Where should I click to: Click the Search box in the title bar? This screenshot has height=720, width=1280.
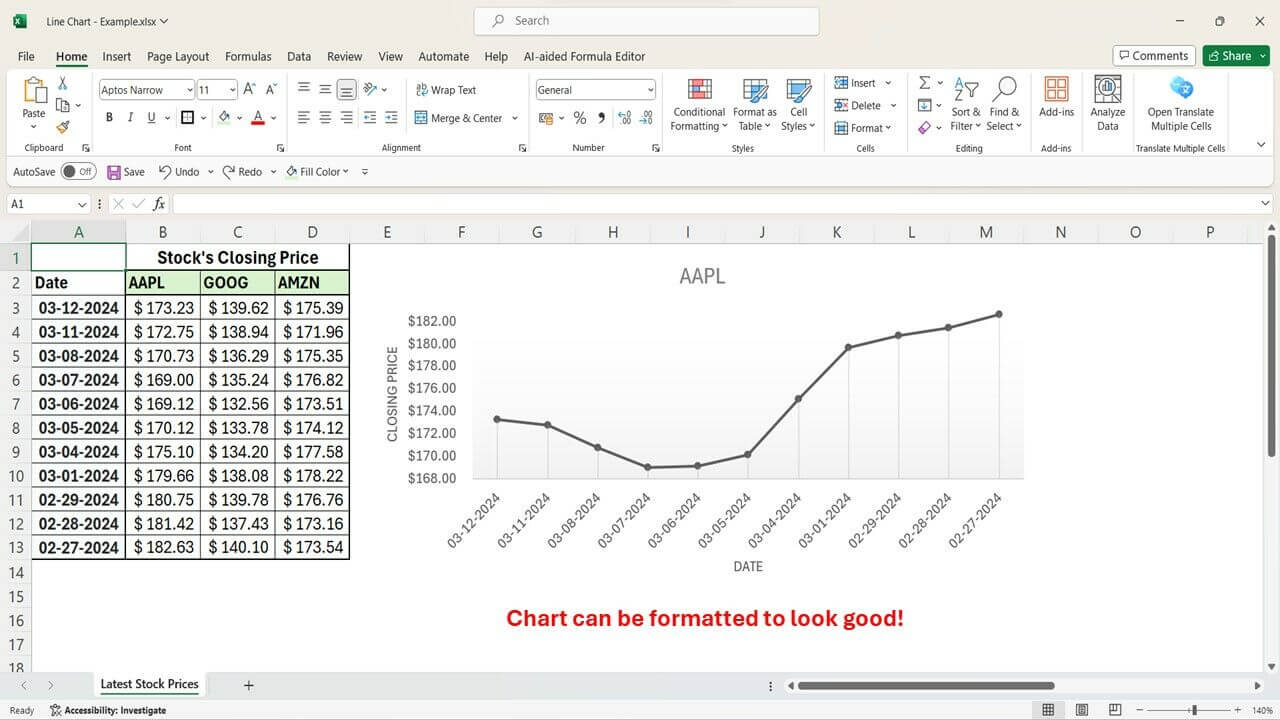[x=647, y=21]
